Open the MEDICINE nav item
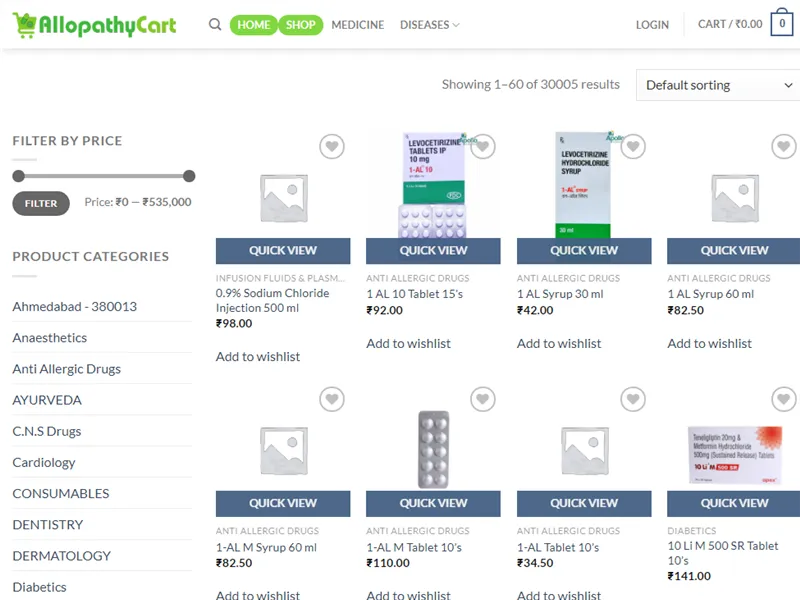Viewport: 800px width, 600px height. 358,24
